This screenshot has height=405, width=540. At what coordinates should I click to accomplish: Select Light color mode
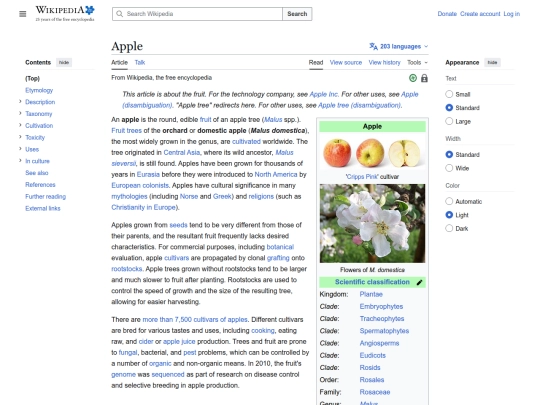coord(449,215)
